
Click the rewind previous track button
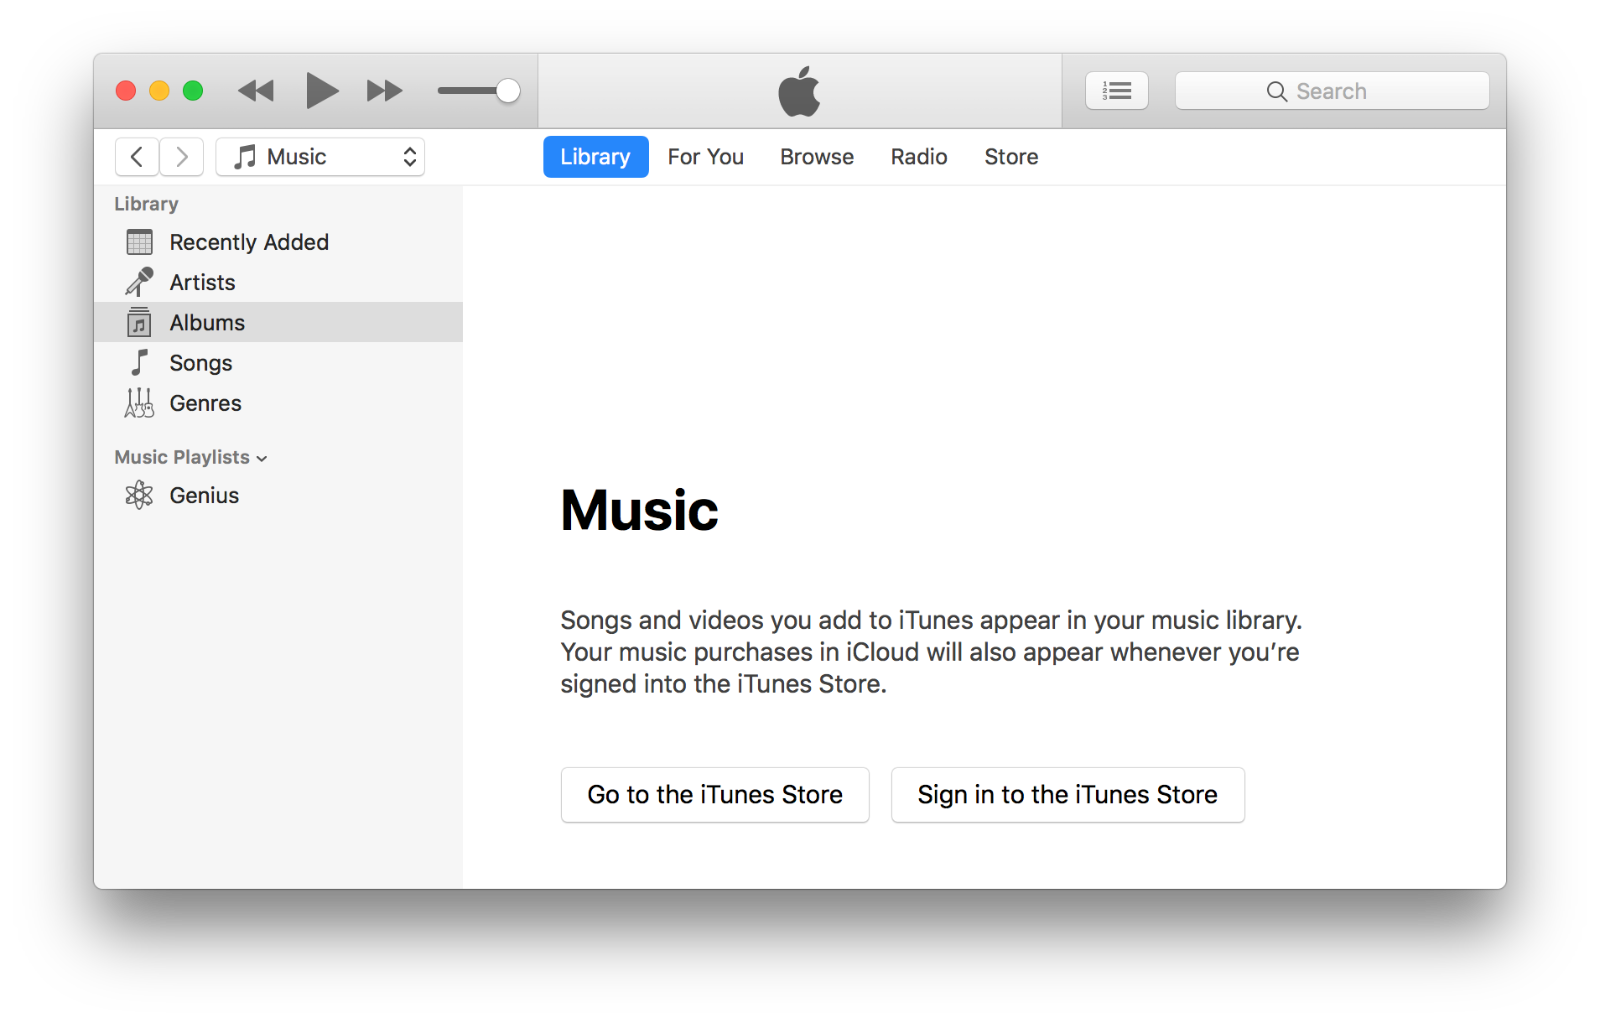256,91
